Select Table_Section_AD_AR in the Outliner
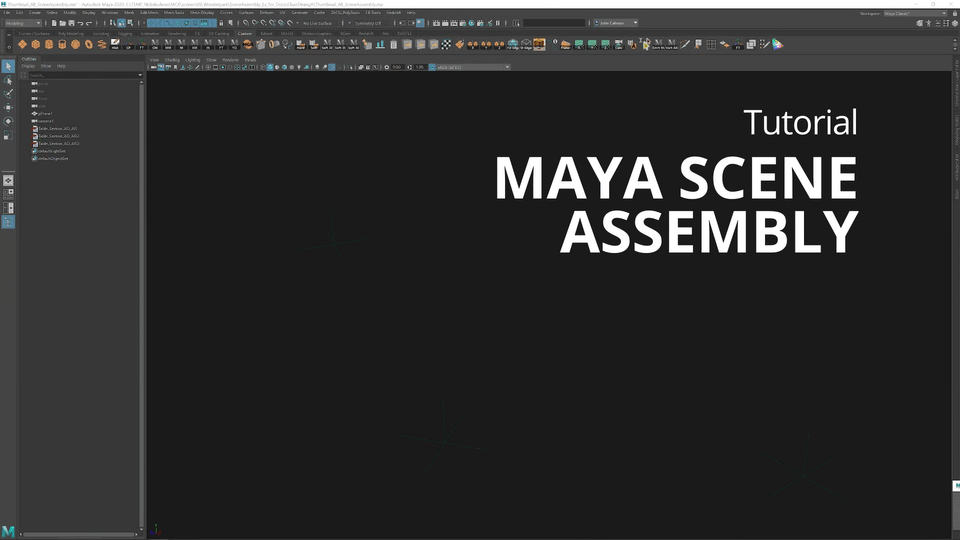Image resolution: width=960 pixels, height=540 pixels. pos(57,128)
